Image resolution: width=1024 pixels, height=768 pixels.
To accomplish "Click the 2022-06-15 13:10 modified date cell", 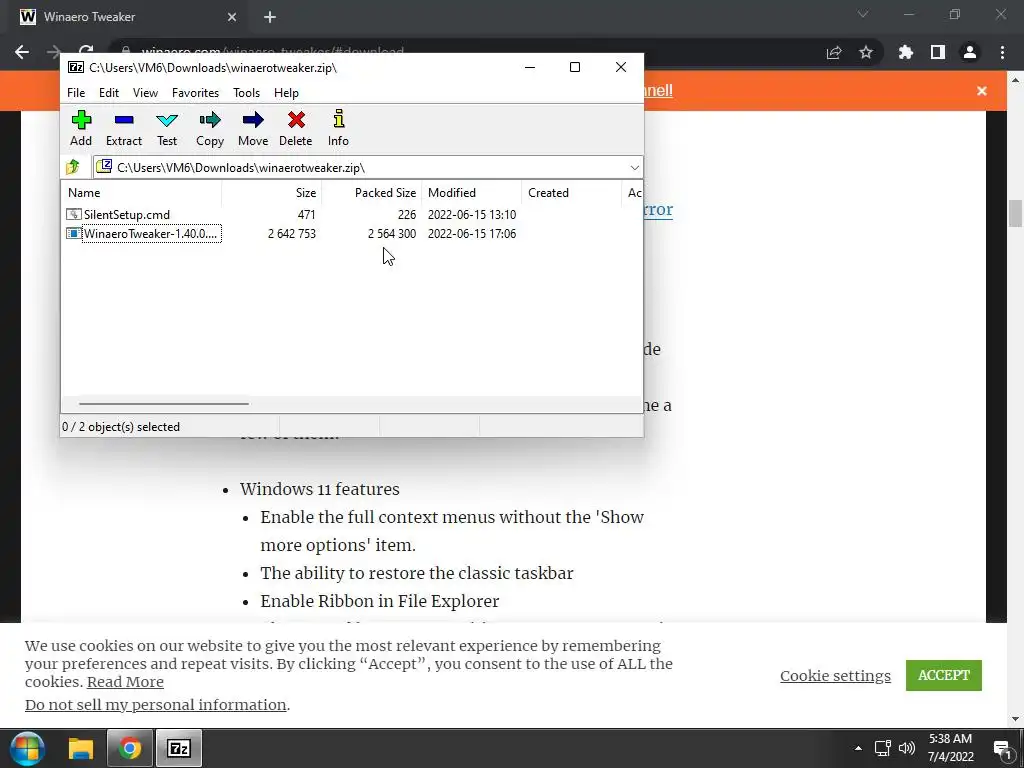I will point(472,215).
